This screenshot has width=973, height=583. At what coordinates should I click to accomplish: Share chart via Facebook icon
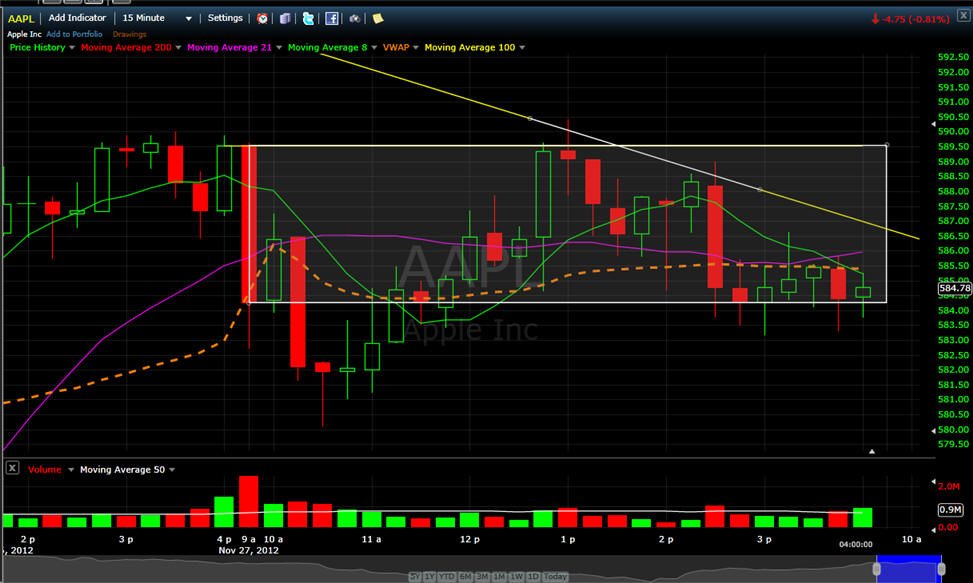[331, 19]
